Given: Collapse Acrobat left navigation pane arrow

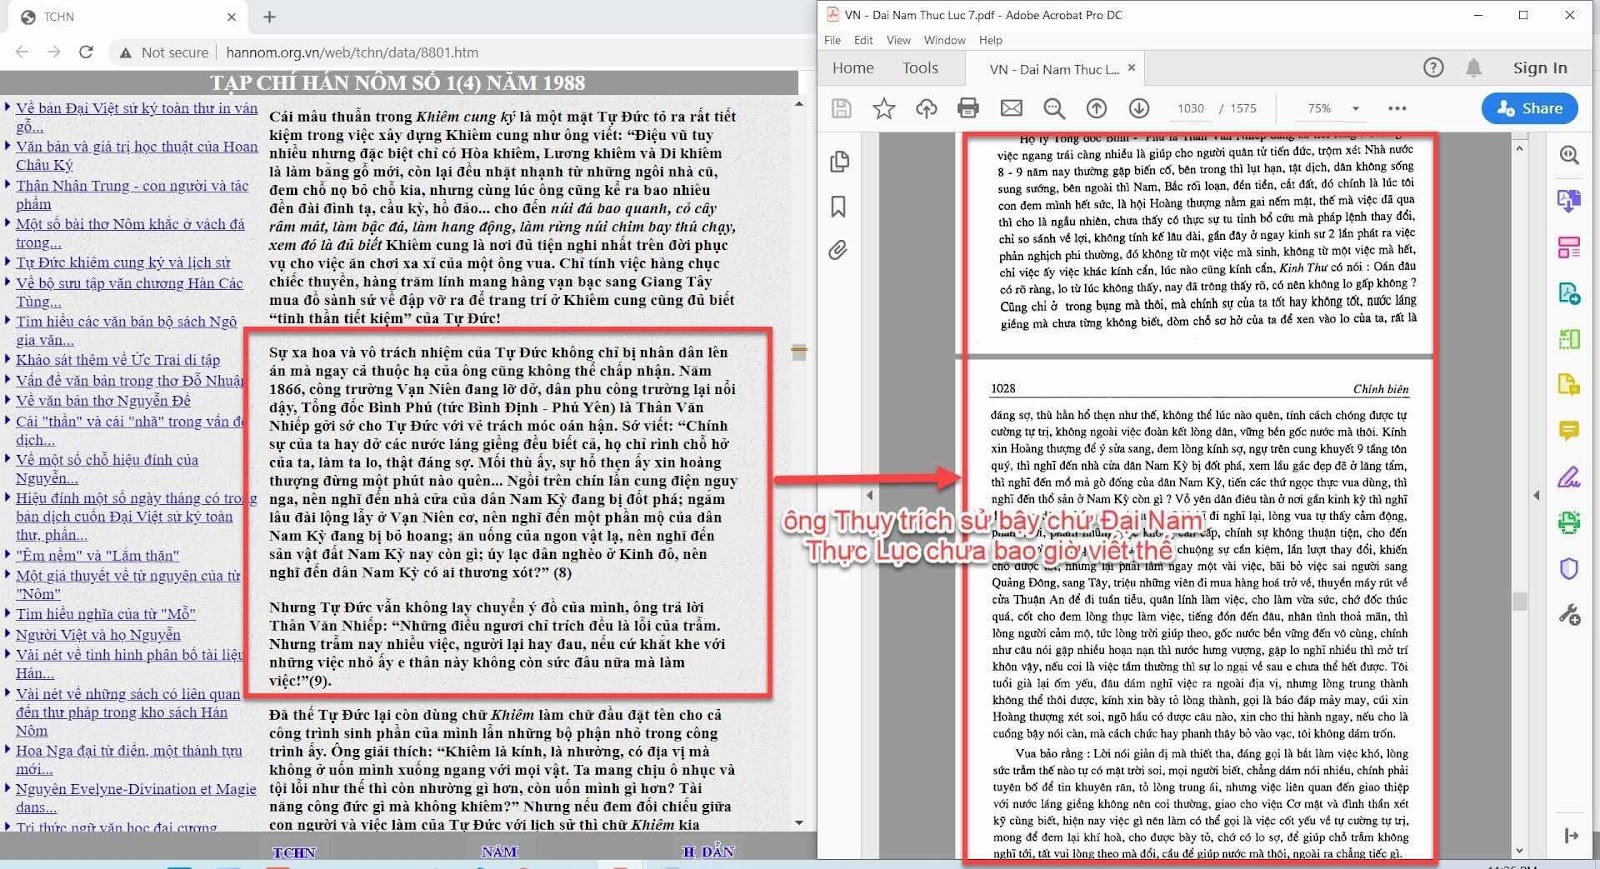Looking at the screenshot, I should point(869,495).
